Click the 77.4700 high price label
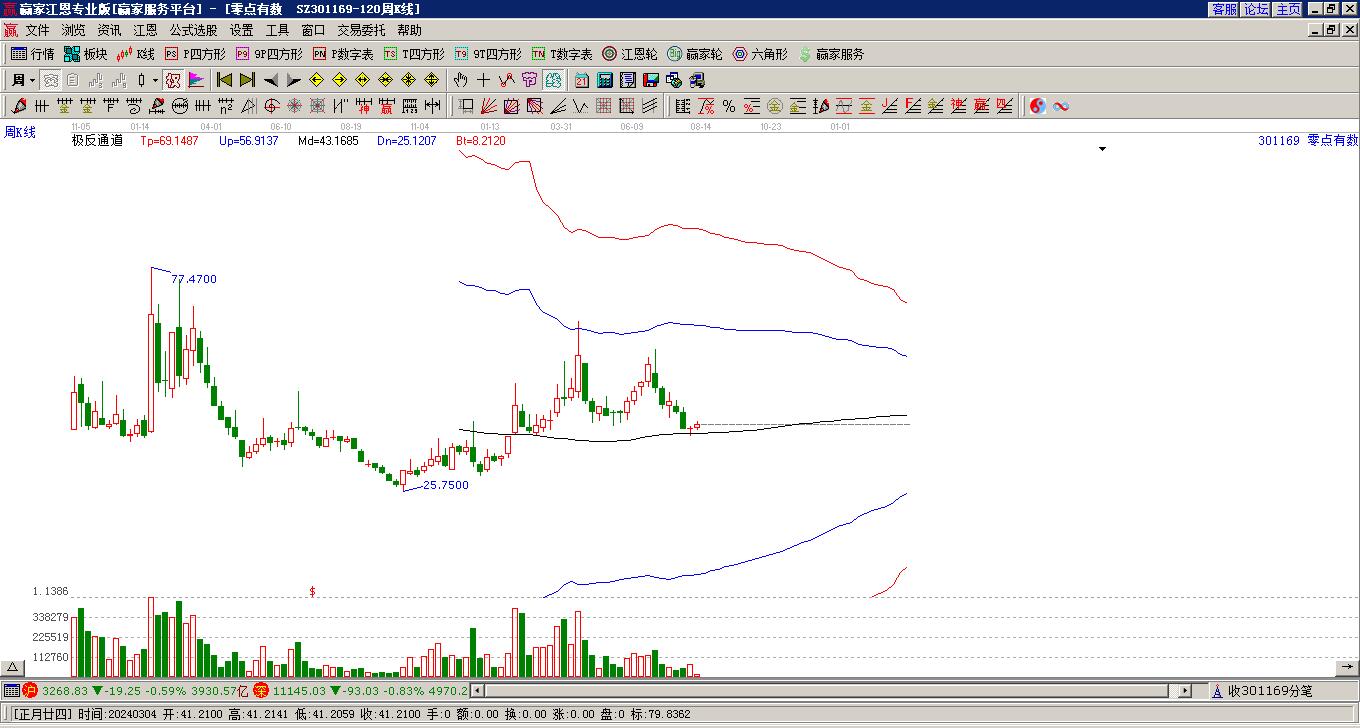 pos(194,279)
